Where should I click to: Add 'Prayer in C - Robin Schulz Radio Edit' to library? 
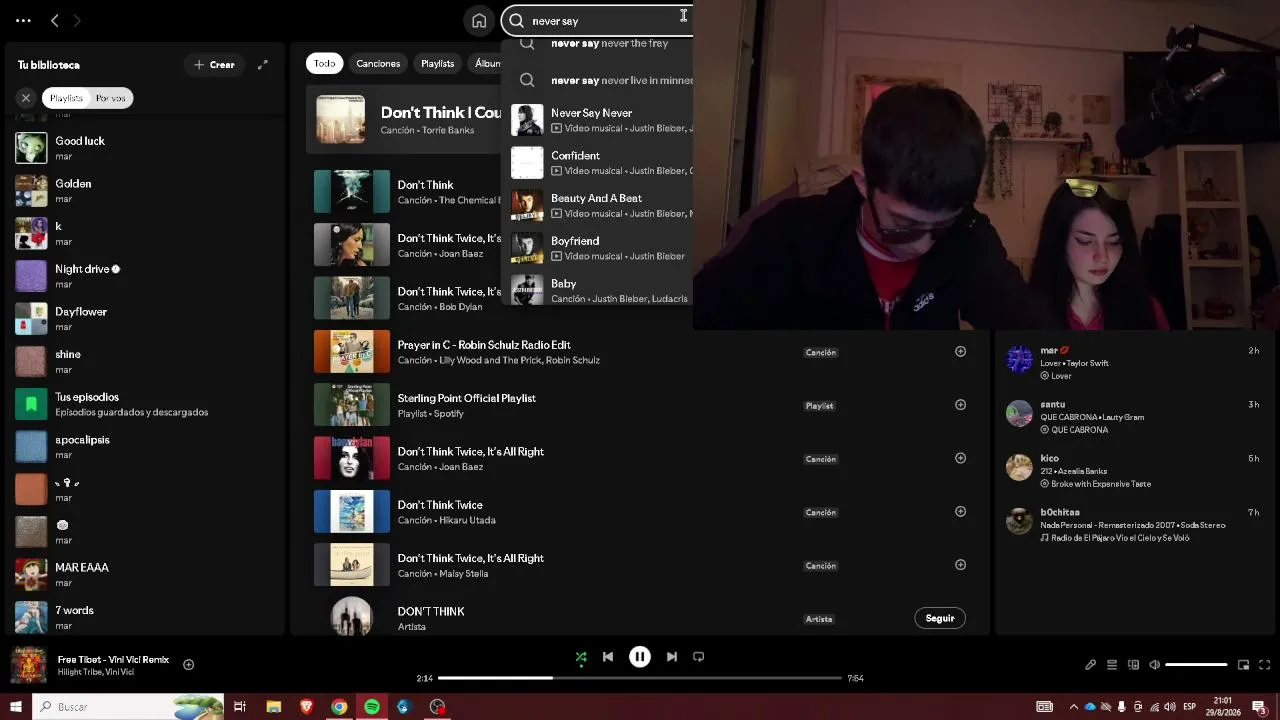click(960, 352)
